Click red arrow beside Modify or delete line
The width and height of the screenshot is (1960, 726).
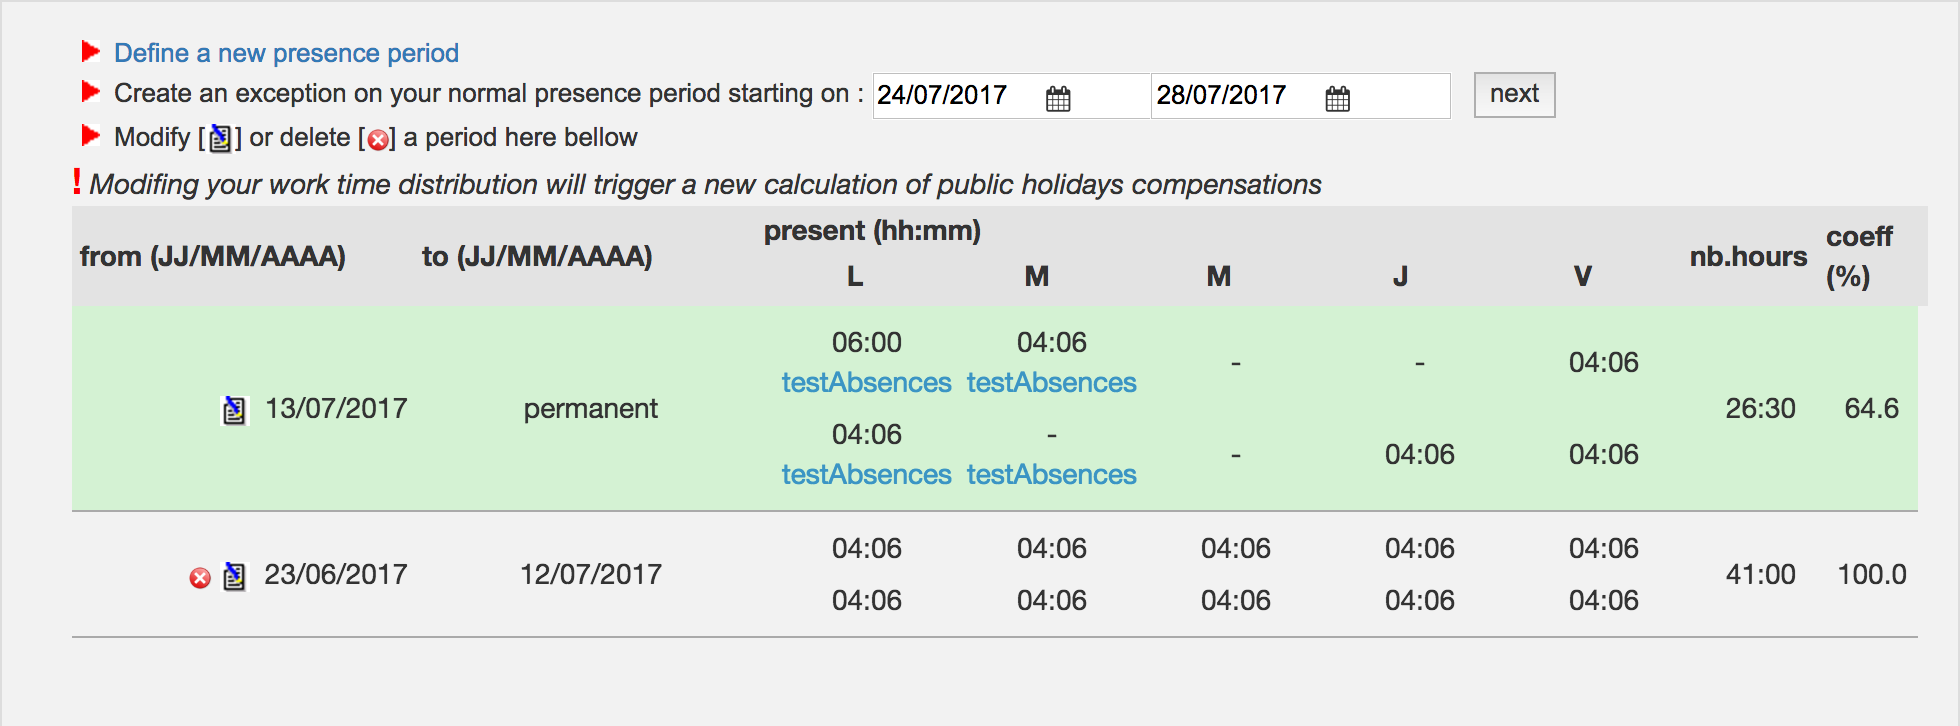tap(91, 135)
